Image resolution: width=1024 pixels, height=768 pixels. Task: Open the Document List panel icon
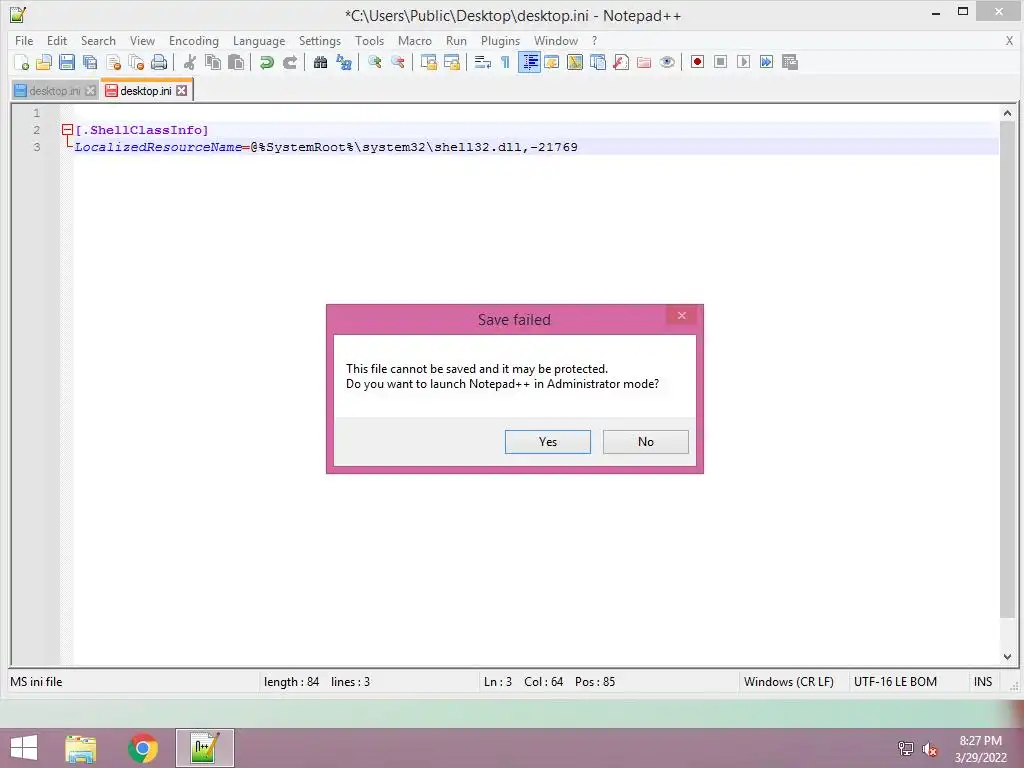(x=598, y=62)
